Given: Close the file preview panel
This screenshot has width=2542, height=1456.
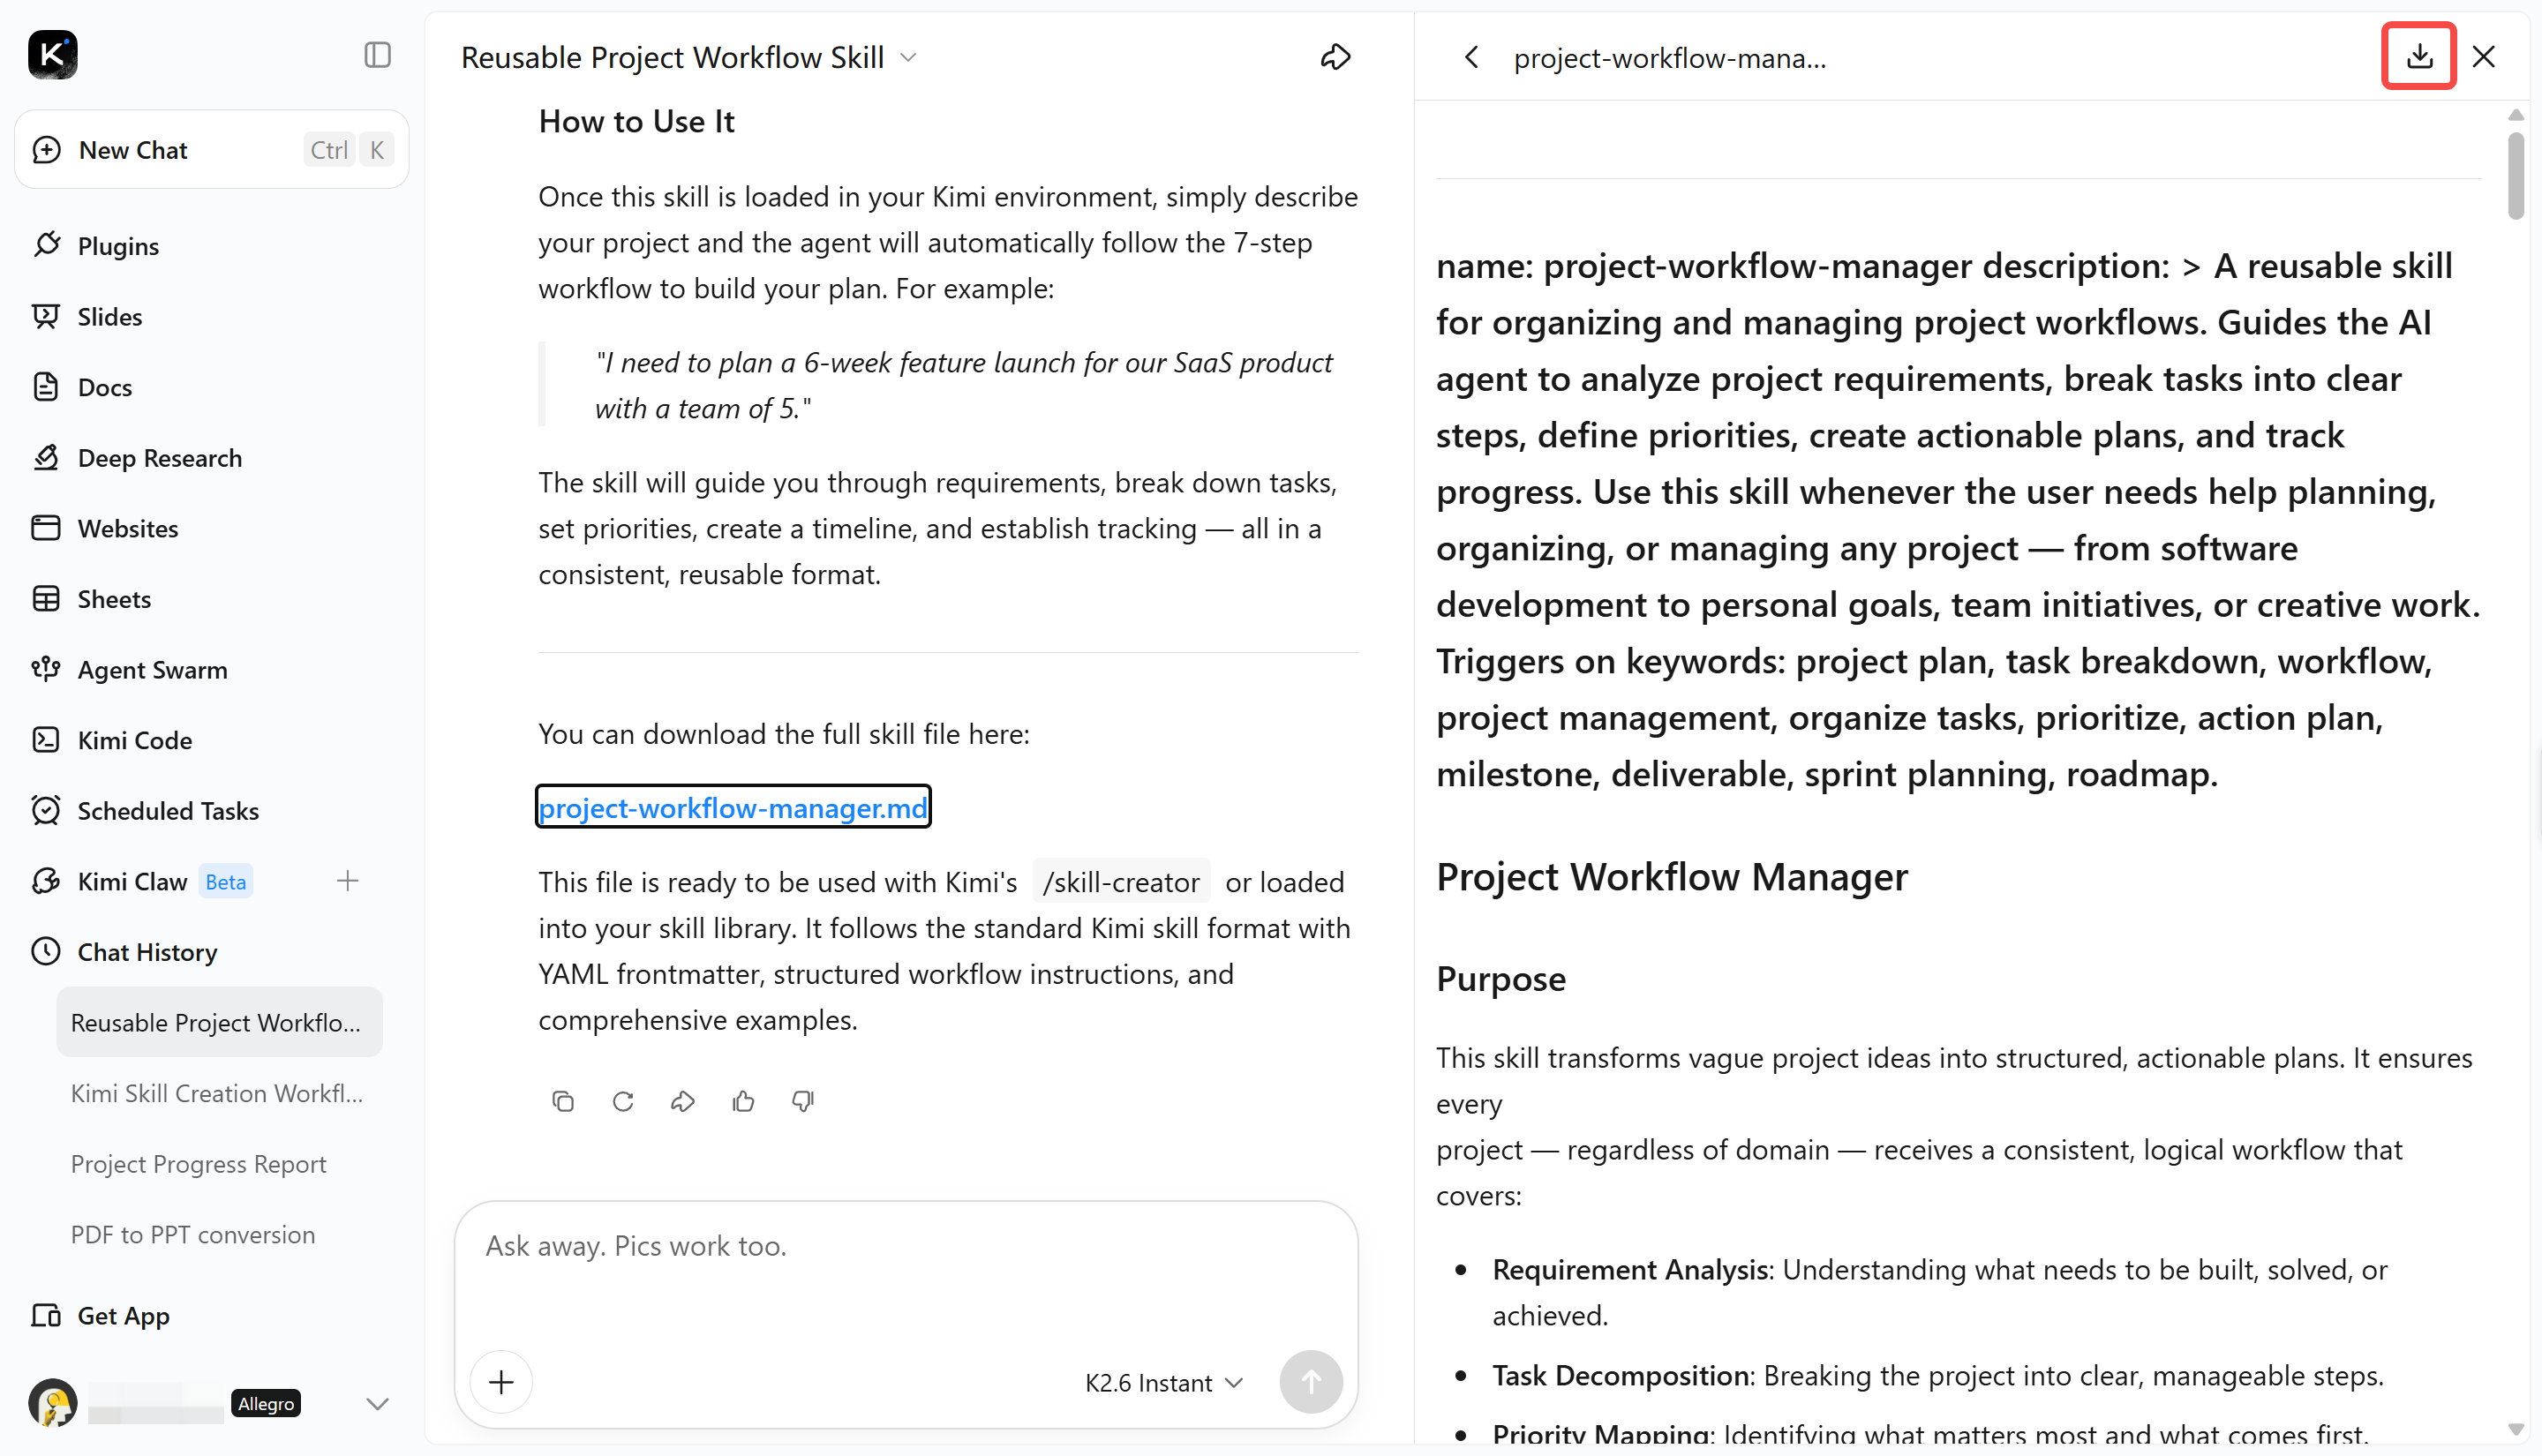Looking at the screenshot, I should (2484, 57).
